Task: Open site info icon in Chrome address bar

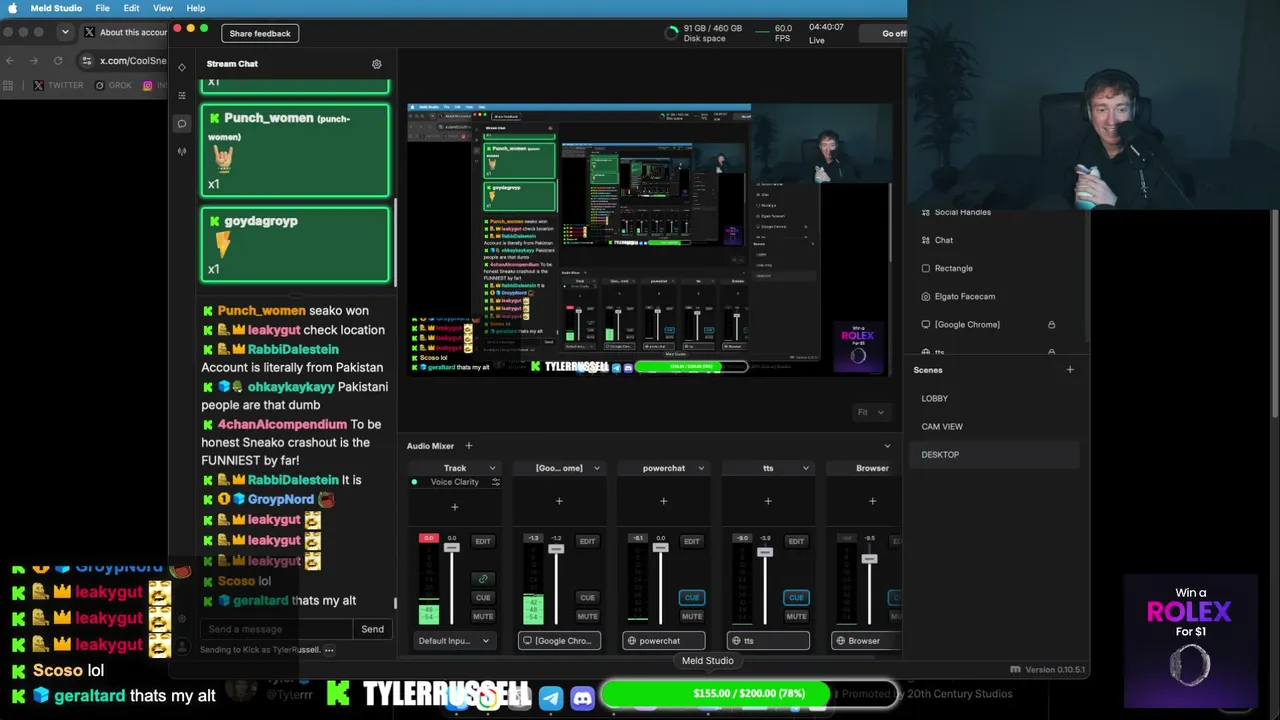Action: tap(87, 61)
